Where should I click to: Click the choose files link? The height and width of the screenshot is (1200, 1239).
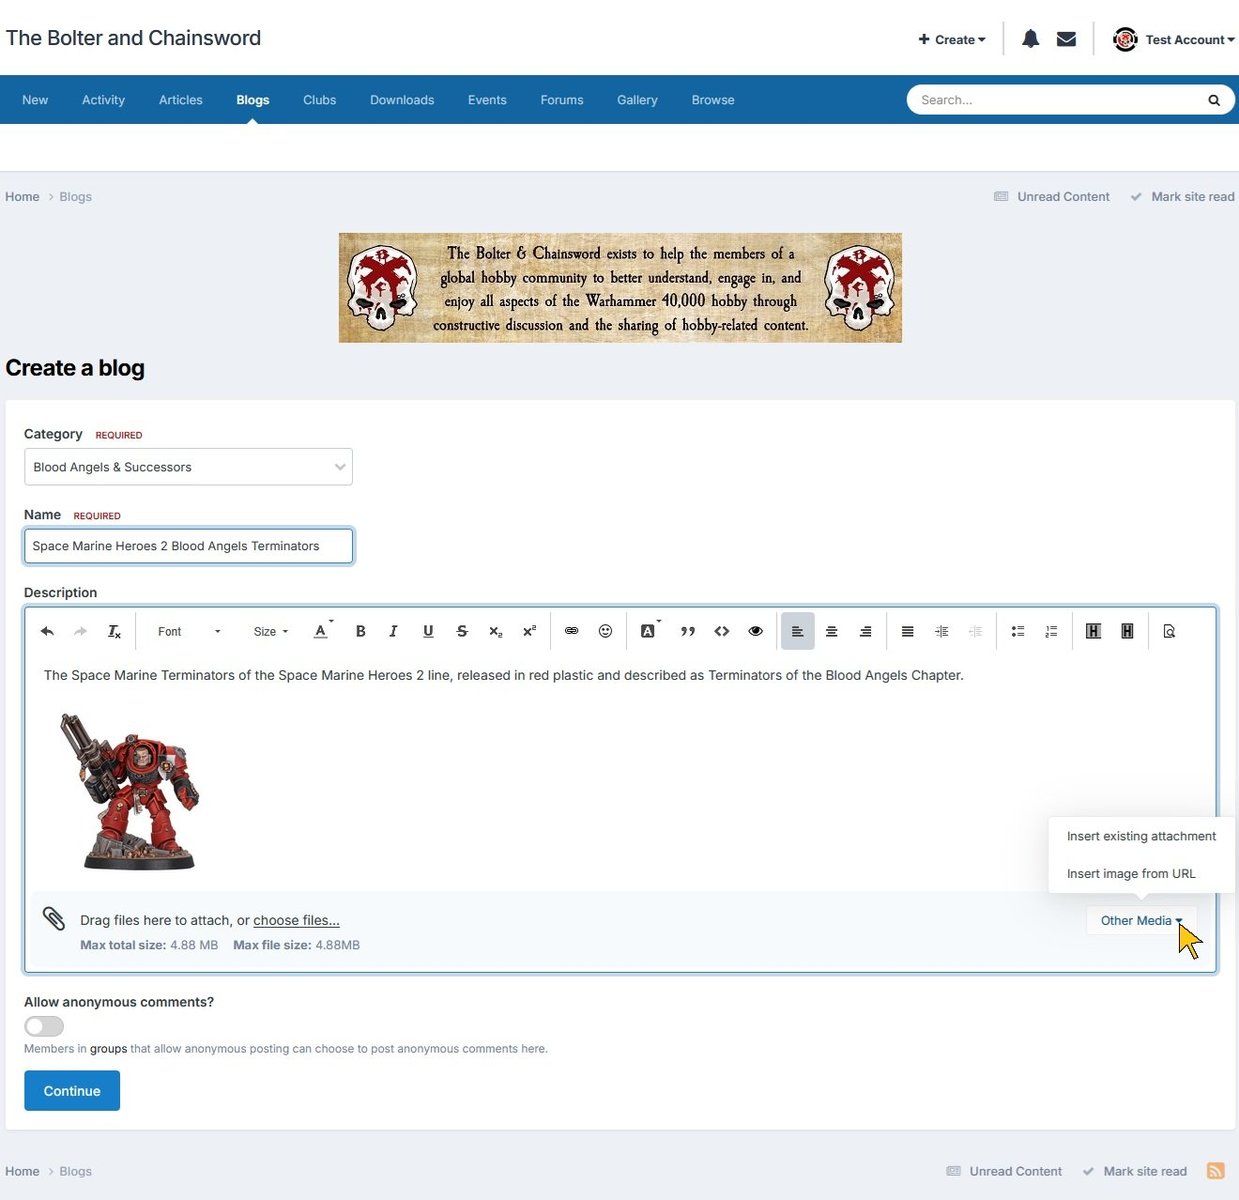(296, 920)
